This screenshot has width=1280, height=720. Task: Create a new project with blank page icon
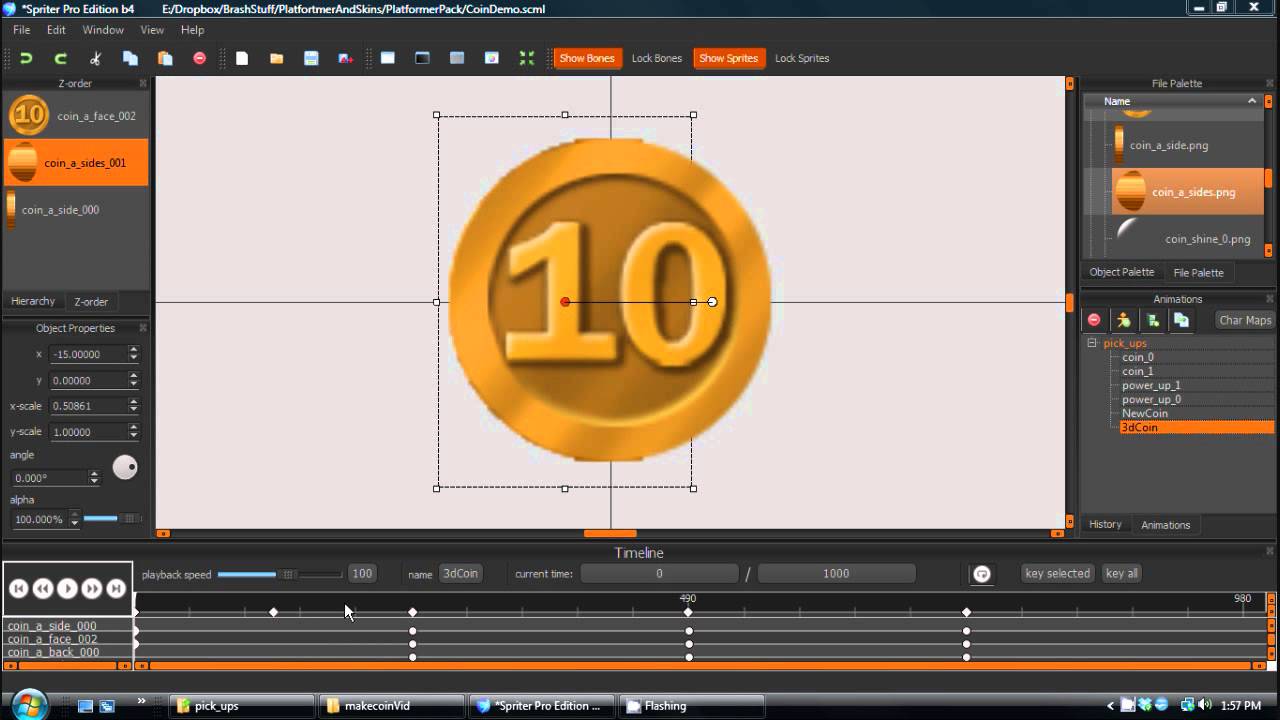[242, 58]
